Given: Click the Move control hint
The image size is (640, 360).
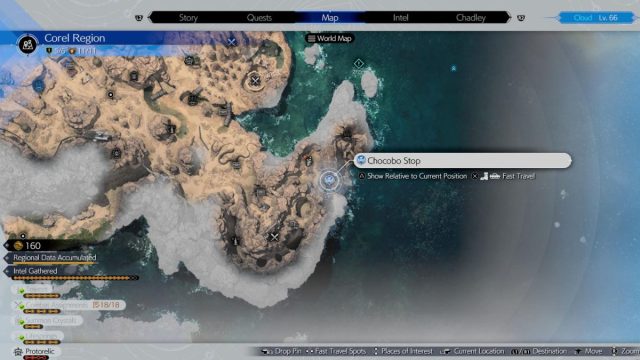Looking at the screenshot, I should tap(588, 351).
